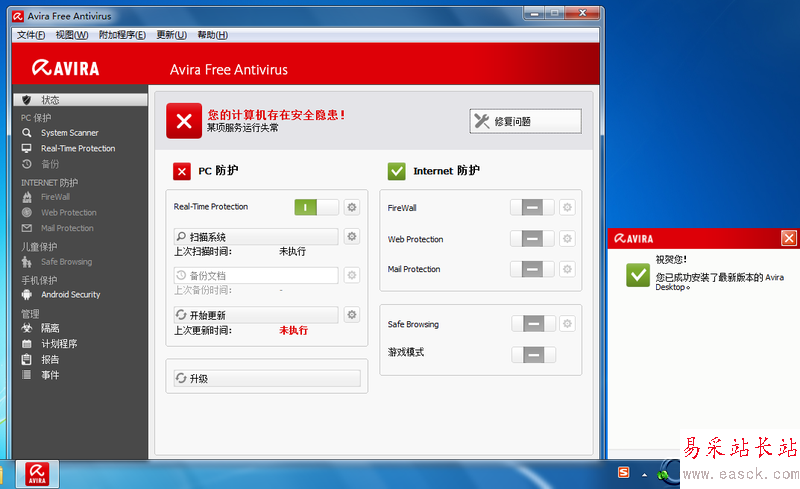800x489 pixels.
Task: Open Web Protection settings gear
Action: point(567,238)
